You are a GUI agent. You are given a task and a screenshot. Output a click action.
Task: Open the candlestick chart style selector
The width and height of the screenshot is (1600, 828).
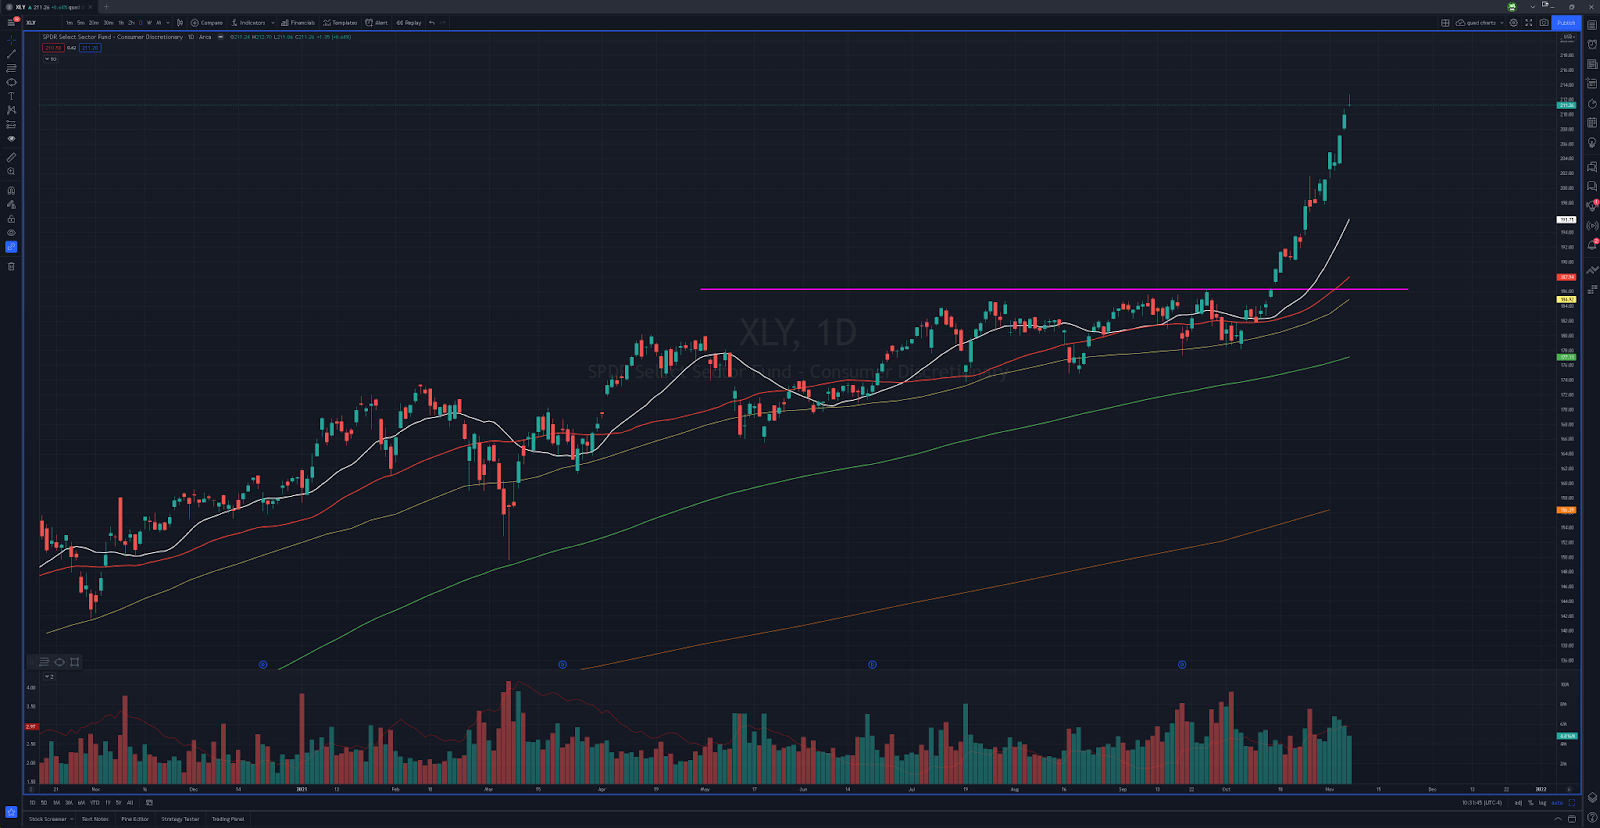coord(180,22)
